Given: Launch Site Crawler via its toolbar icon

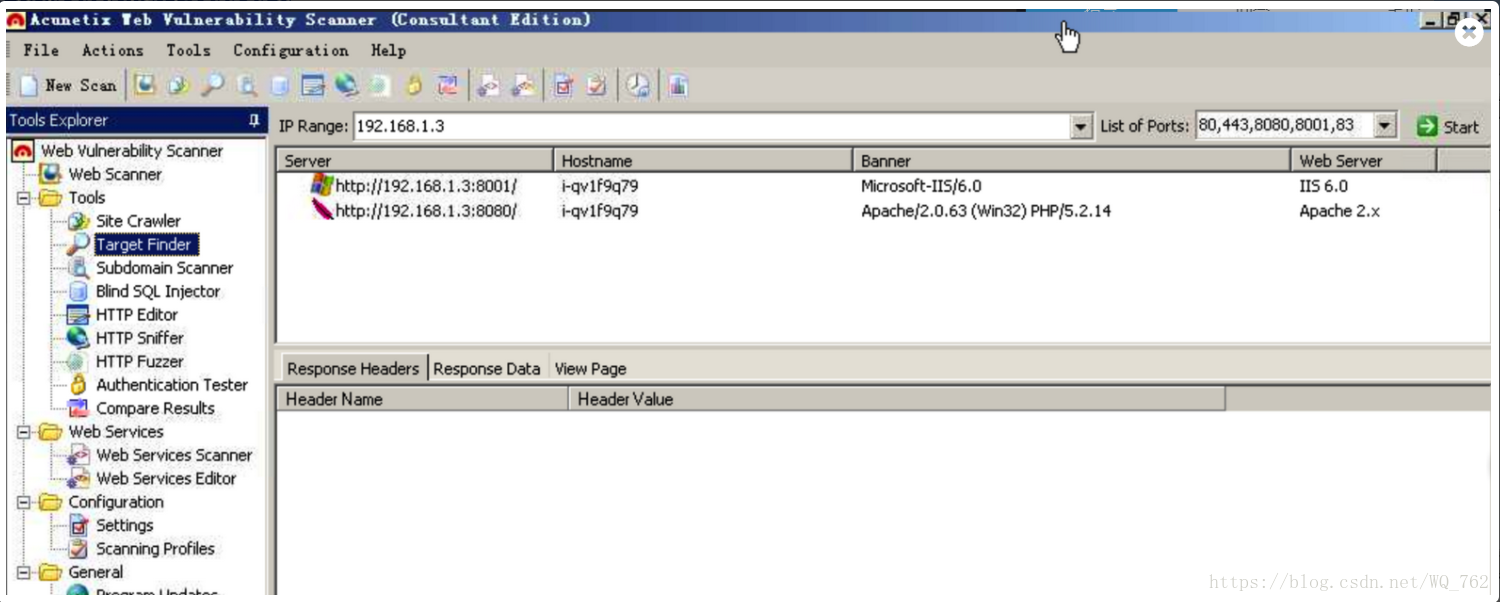Looking at the screenshot, I should click(x=178, y=86).
